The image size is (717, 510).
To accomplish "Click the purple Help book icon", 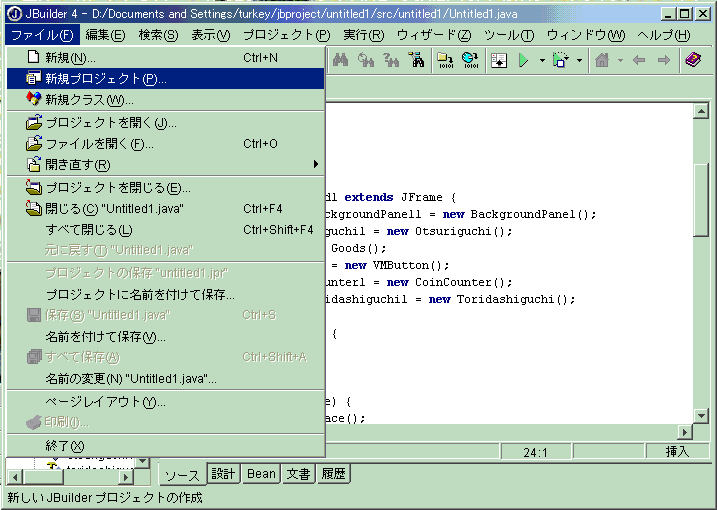I will 692,60.
